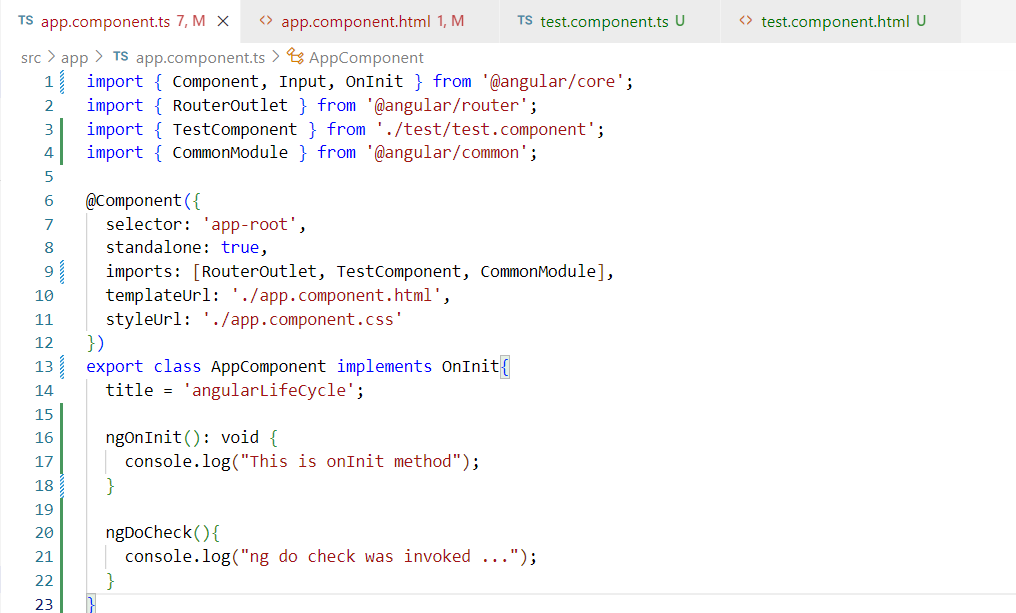Close the app.component.ts tab

pos(222,21)
